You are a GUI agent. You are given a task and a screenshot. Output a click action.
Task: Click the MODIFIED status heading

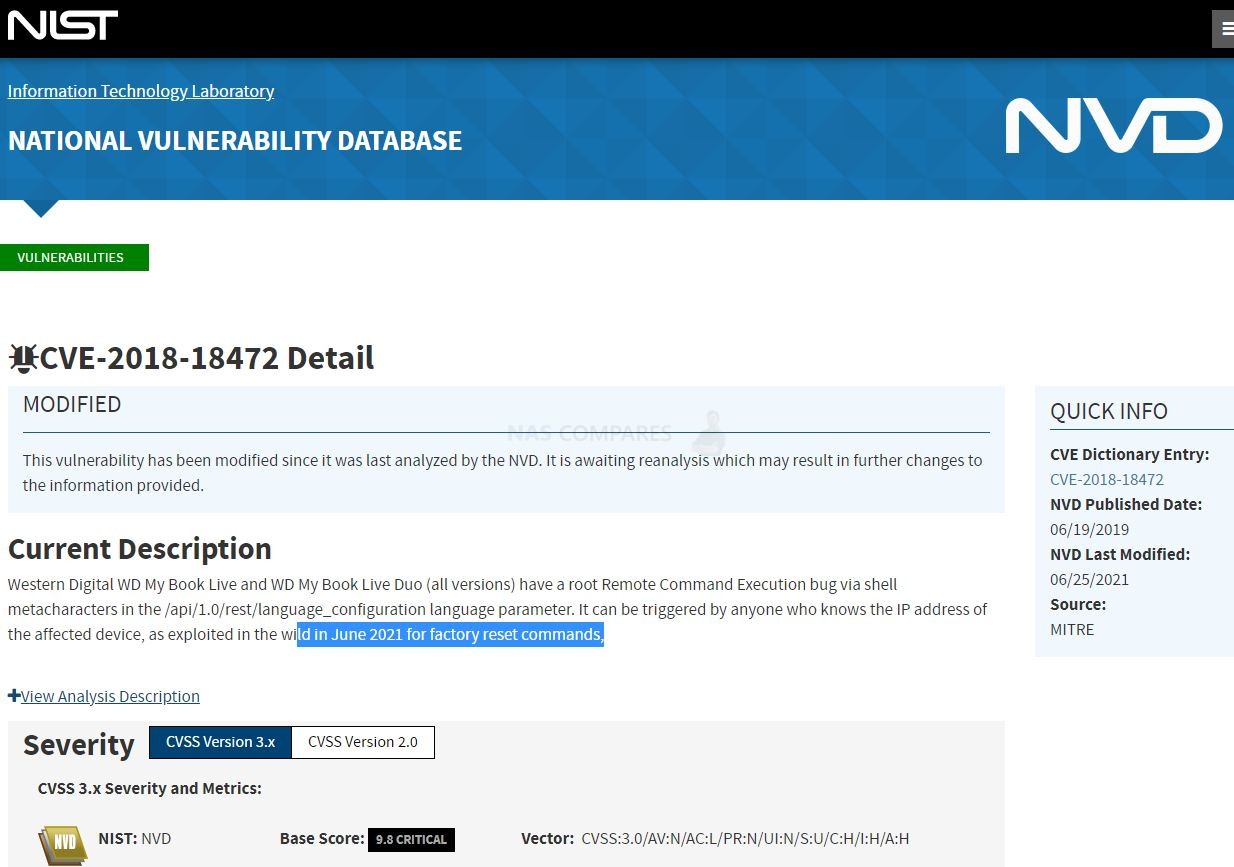coord(72,404)
